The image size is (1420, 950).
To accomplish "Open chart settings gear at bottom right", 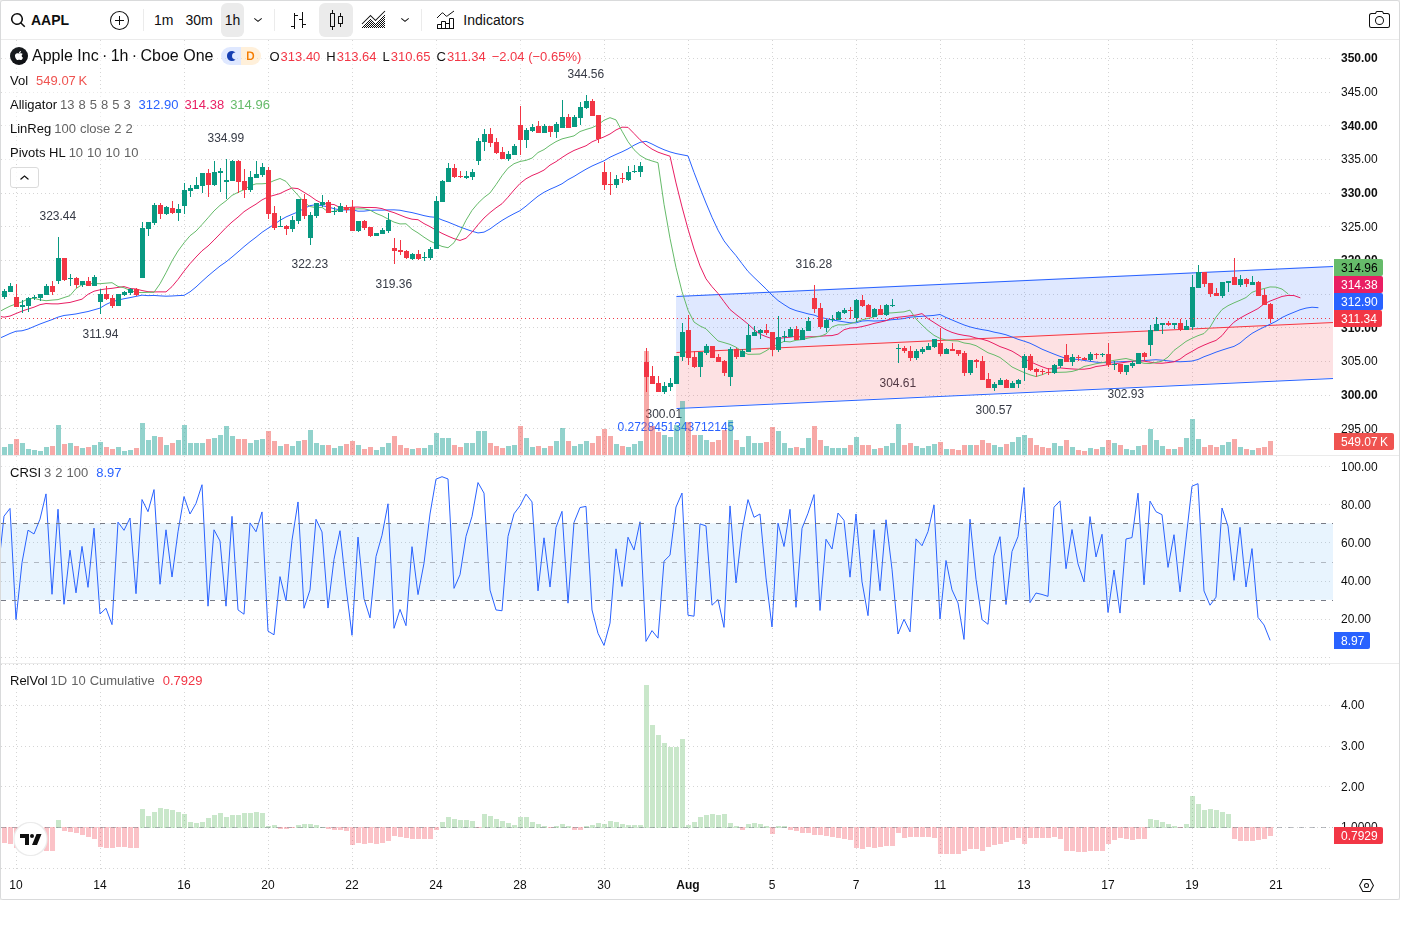I will click(1366, 885).
